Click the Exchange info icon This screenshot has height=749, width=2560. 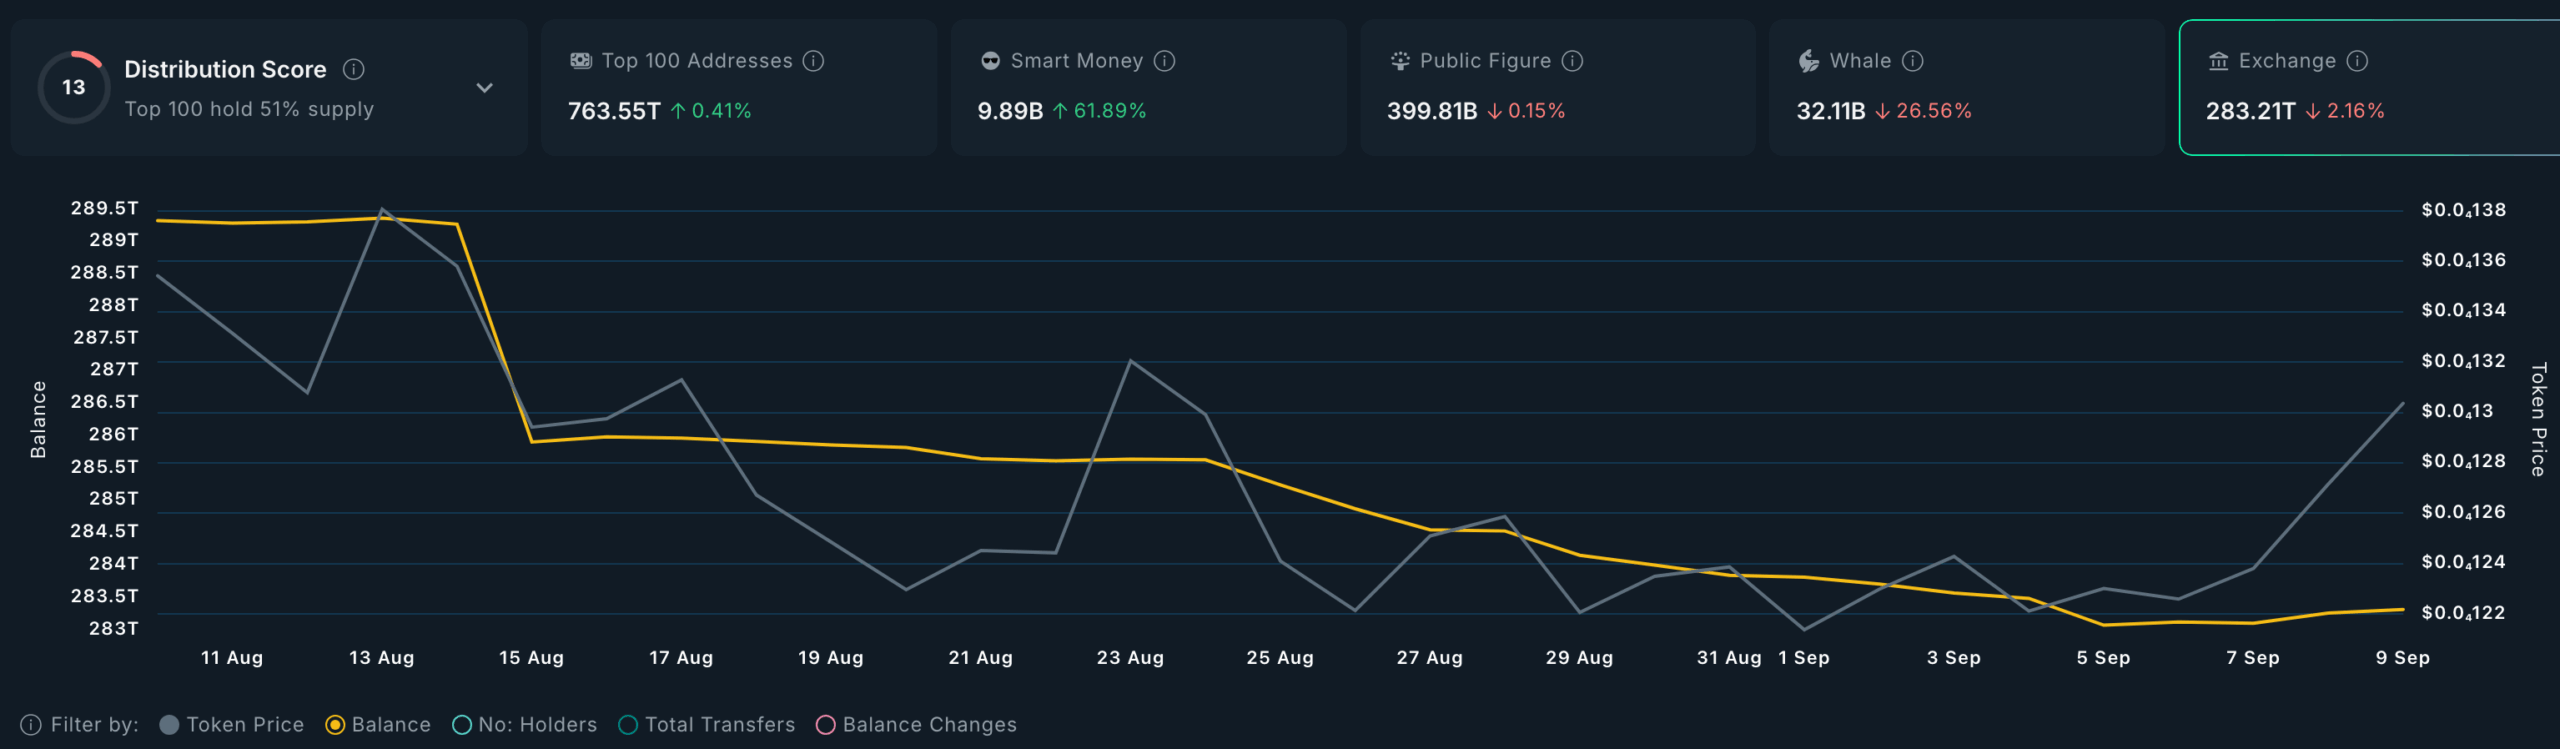pyautogui.click(x=2357, y=61)
